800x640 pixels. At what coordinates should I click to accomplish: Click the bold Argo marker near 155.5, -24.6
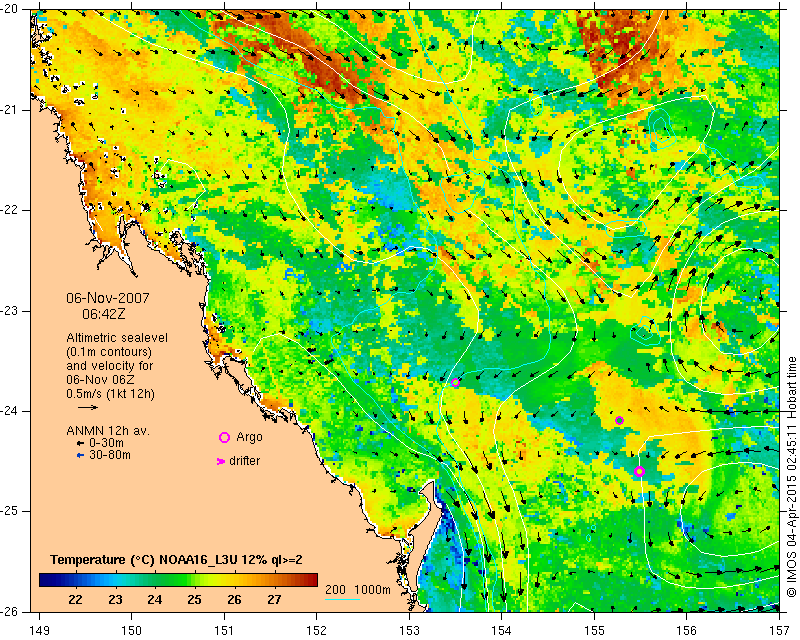point(639,472)
